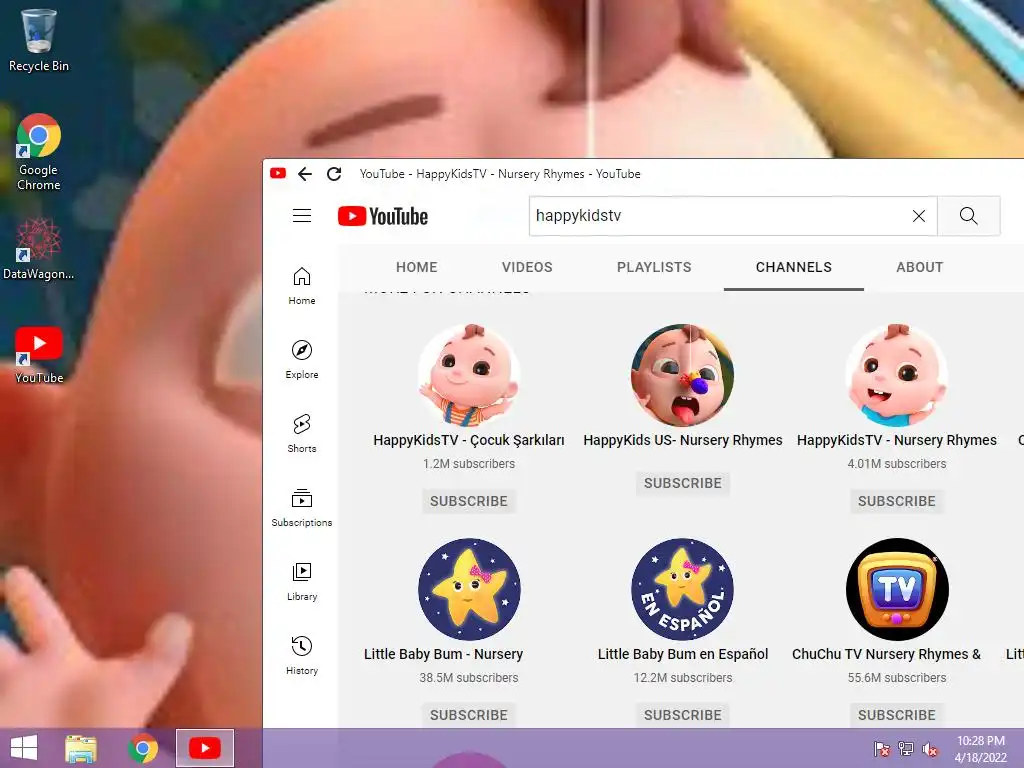Go back with the window's back arrow

point(305,174)
